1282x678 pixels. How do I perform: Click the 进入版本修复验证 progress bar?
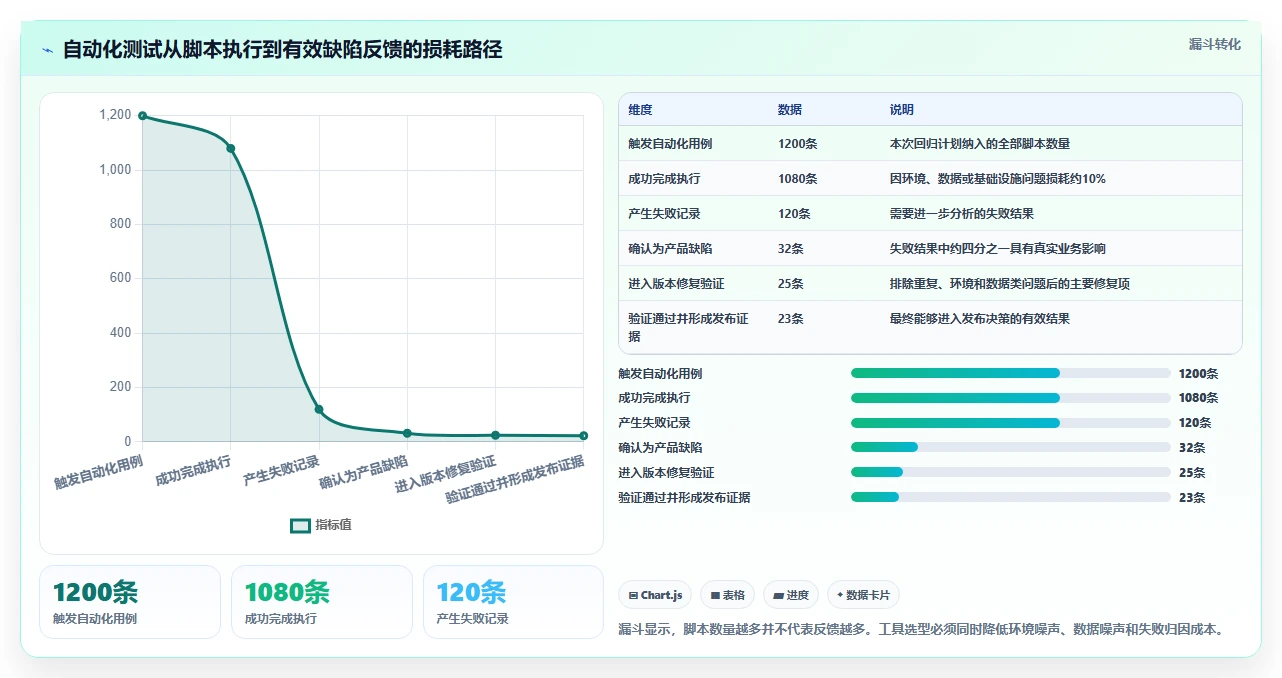1010,472
